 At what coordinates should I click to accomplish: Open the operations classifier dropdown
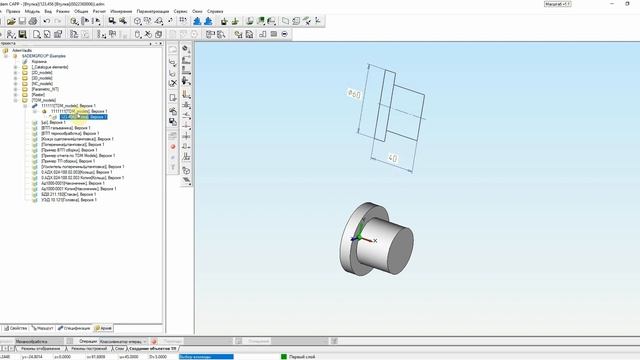coord(123,341)
